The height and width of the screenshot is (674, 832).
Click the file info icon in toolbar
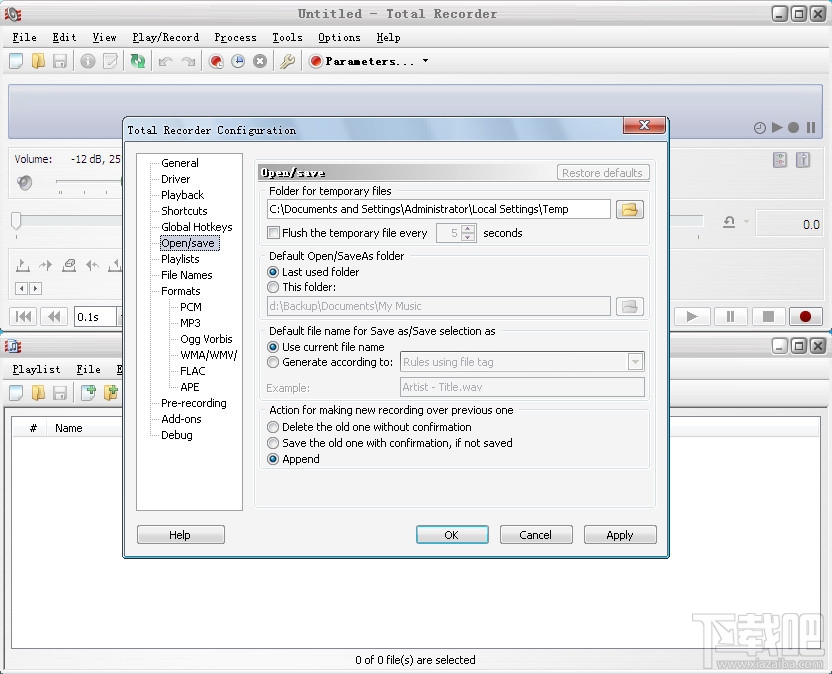pyautogui.click(x=88, y=62)
